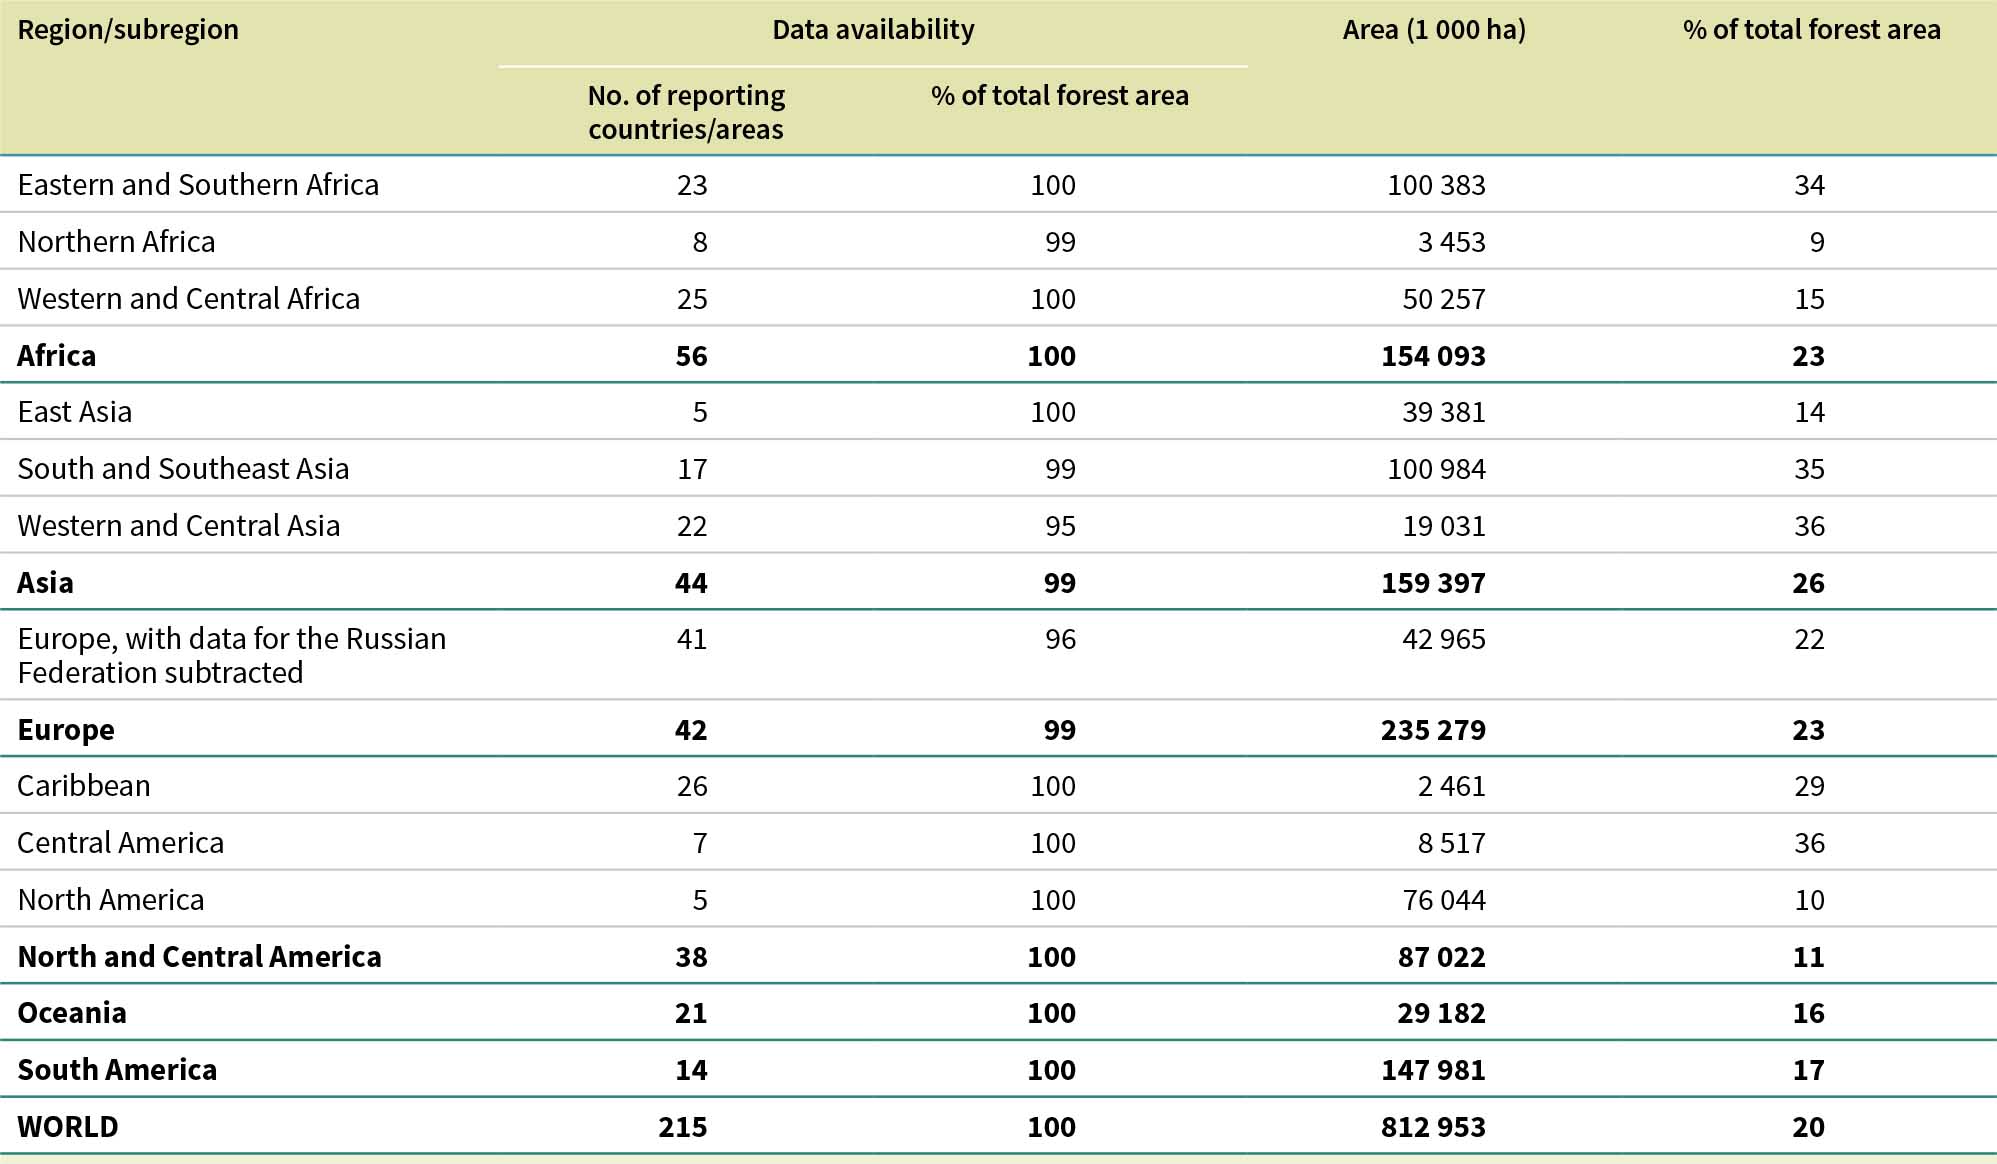The width and height of the screenshot is (1997, 1164).
Task: Click the Data availability header
Action: point(873,30)
